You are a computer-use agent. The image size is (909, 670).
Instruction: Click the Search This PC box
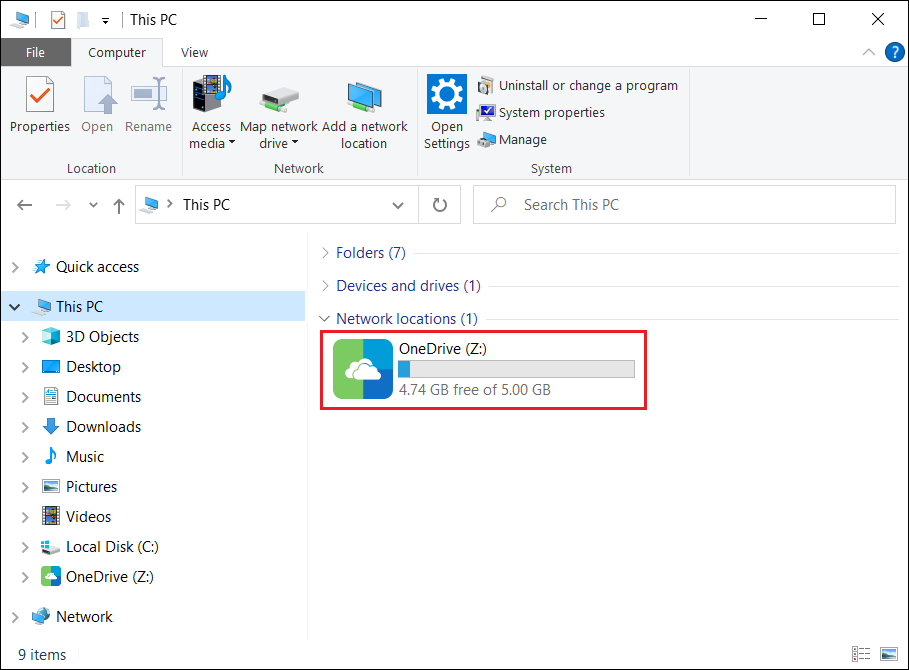(684, 205)
